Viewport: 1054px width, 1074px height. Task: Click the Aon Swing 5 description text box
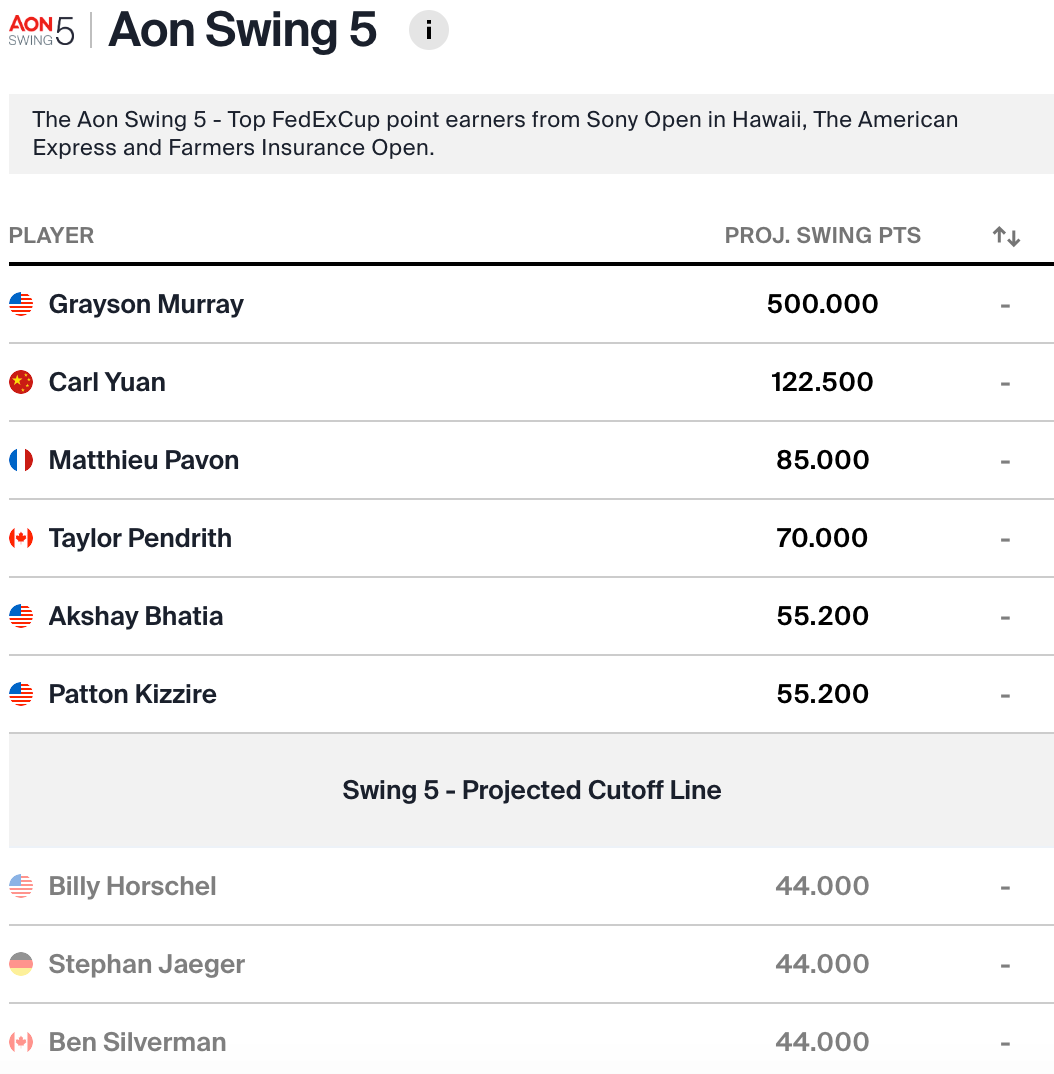[531, 134]
